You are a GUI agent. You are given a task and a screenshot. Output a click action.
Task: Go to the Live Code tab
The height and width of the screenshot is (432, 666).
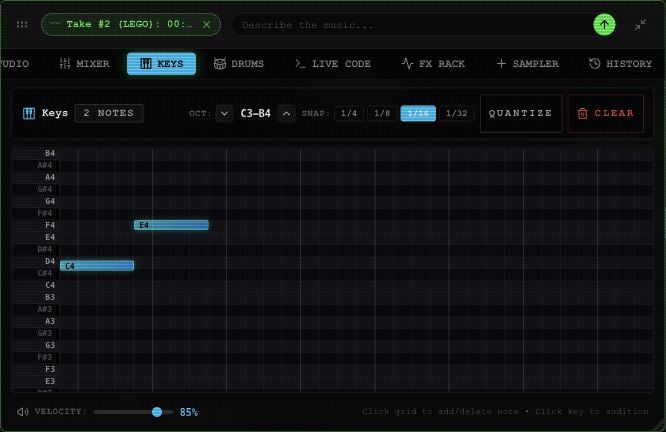(x=333, y=64)
